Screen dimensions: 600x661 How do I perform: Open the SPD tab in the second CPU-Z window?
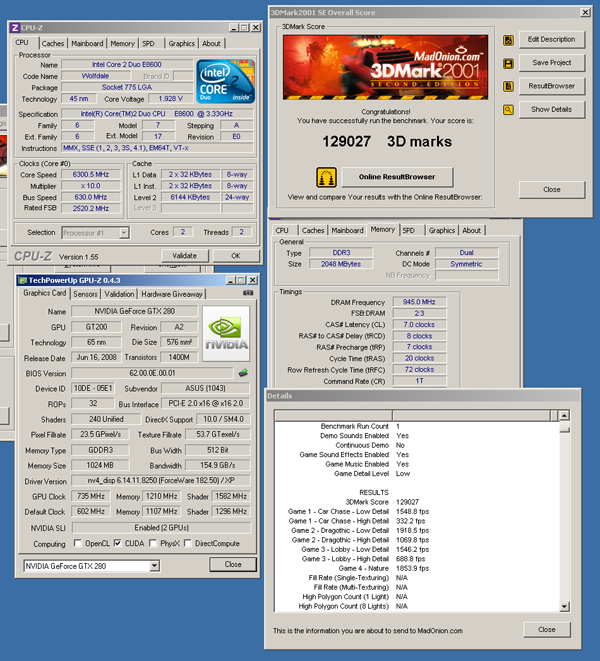tap(409, 231)
